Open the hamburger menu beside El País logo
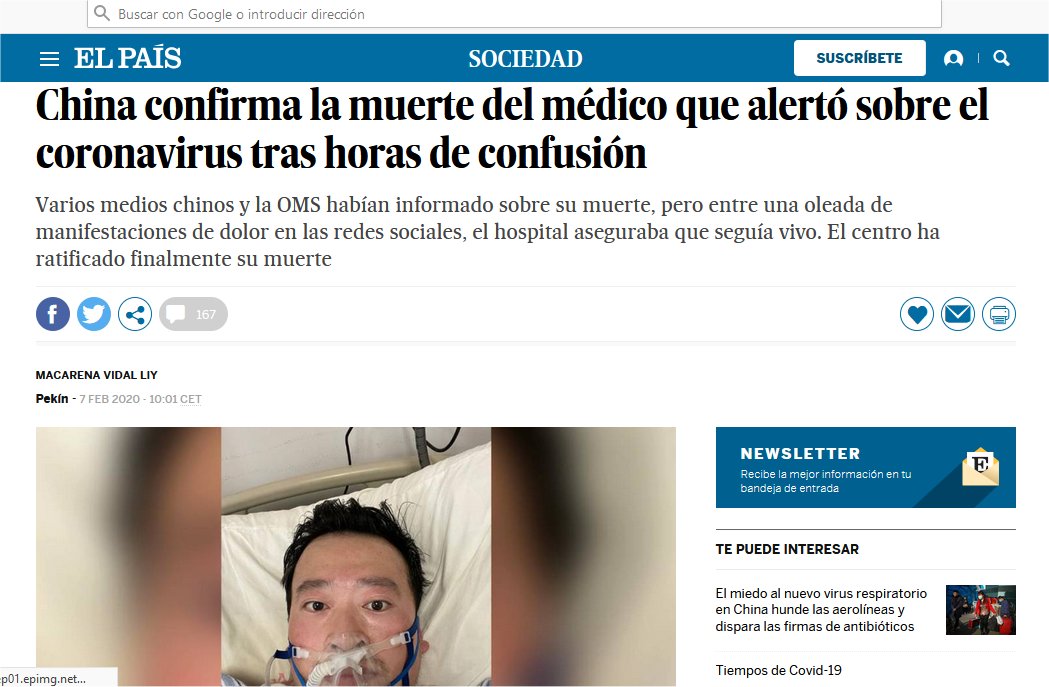The image size is (1049, 687). [49, 59]
